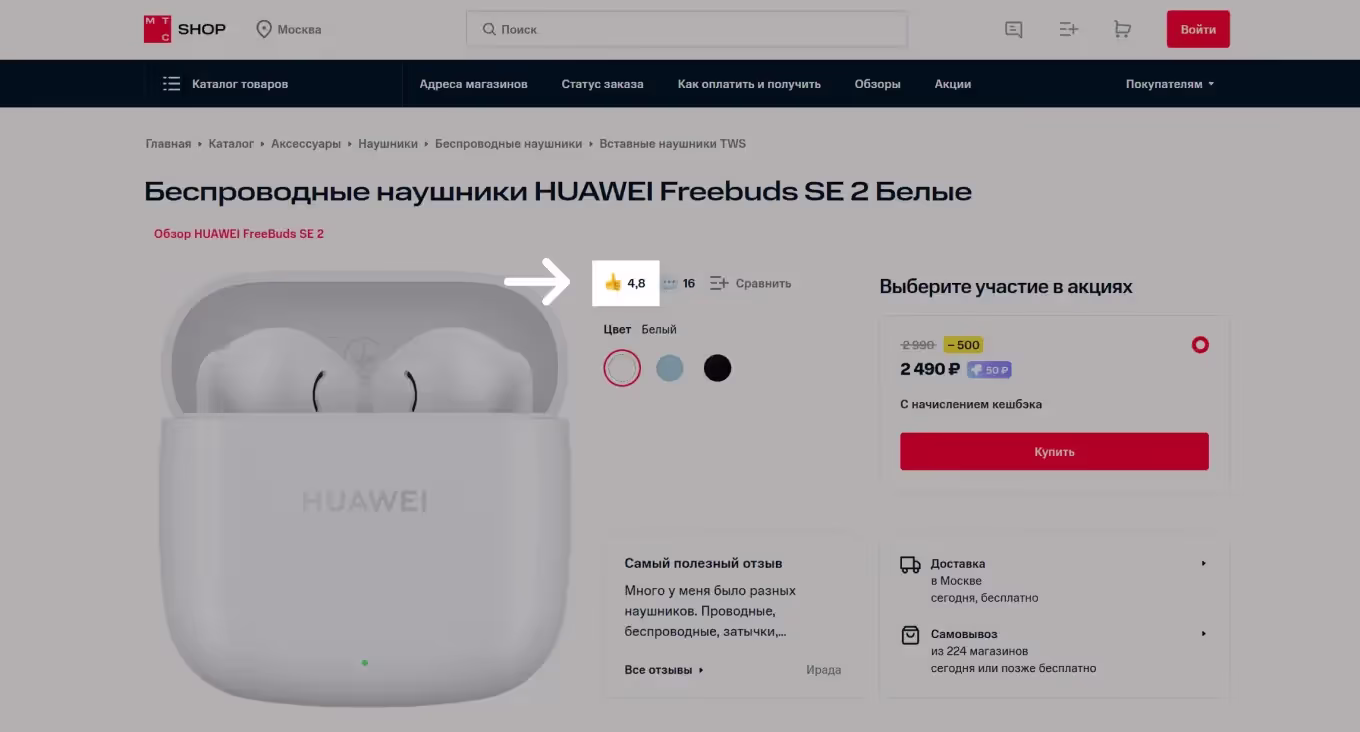Open the Акции menu item

tap(953, 84)
